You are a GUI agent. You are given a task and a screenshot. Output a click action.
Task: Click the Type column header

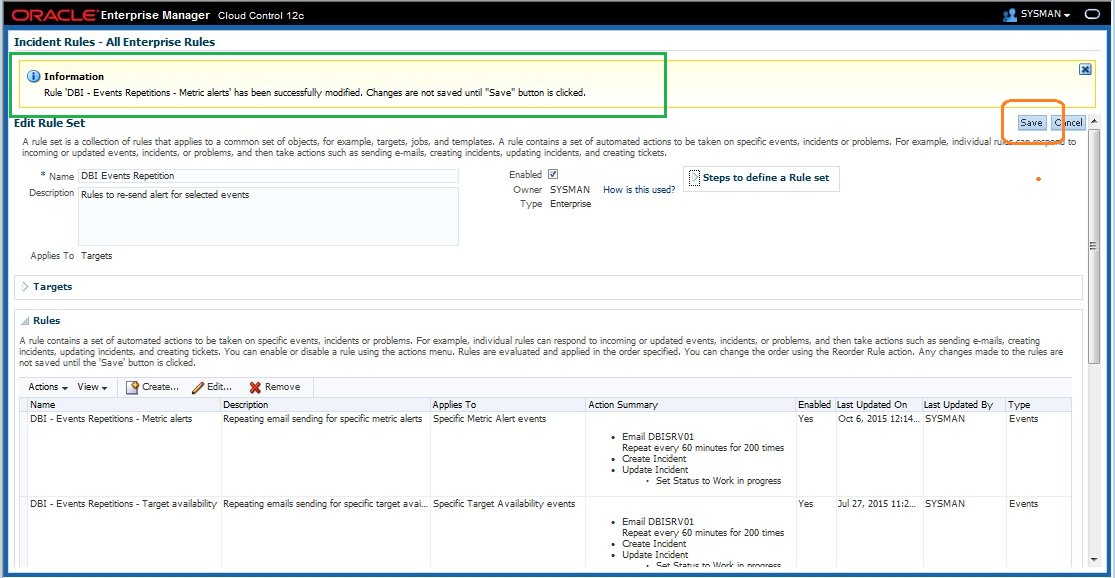[1038, 405]
